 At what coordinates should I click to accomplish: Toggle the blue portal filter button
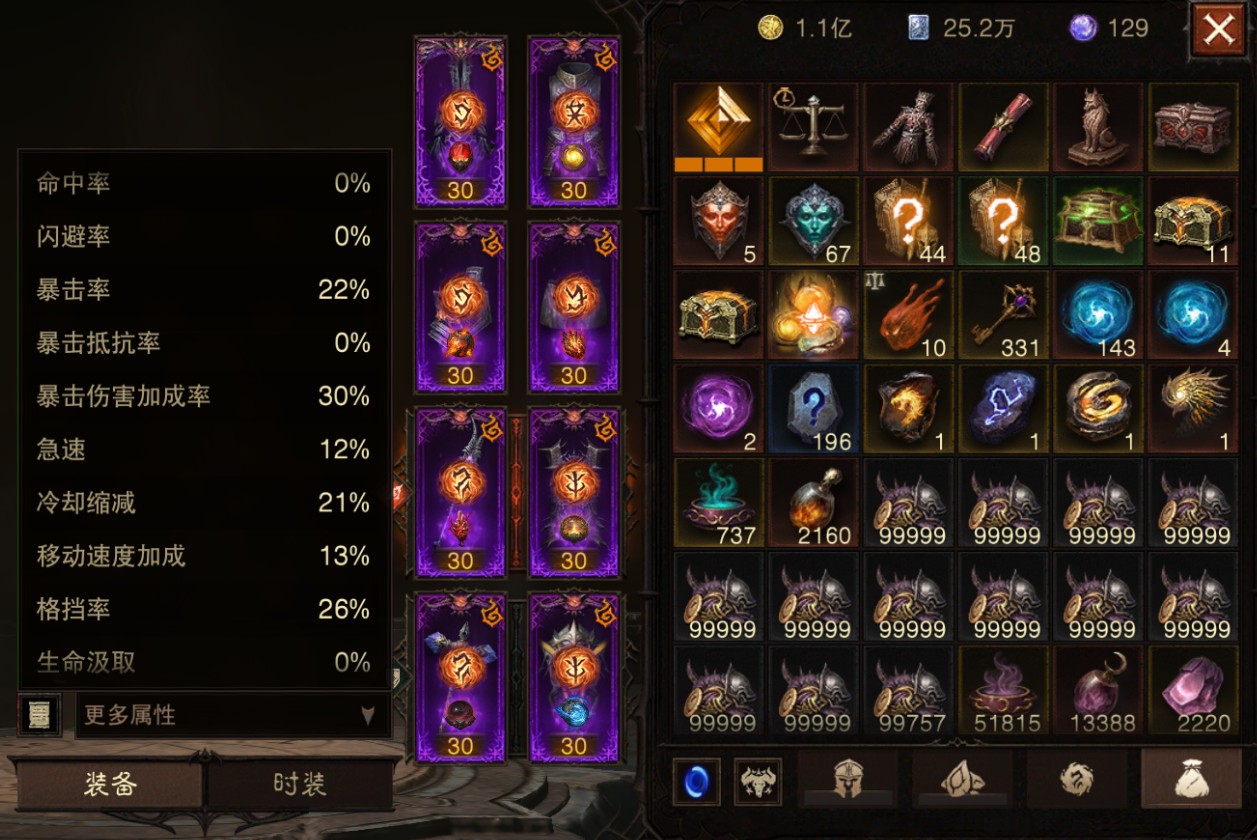(696, 780)
